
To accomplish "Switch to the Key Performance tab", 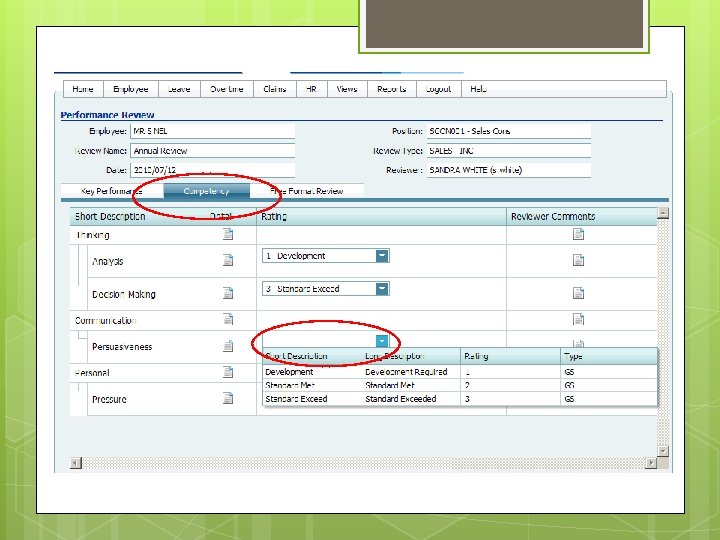I will pyautogui.click(x=112, y=191).
